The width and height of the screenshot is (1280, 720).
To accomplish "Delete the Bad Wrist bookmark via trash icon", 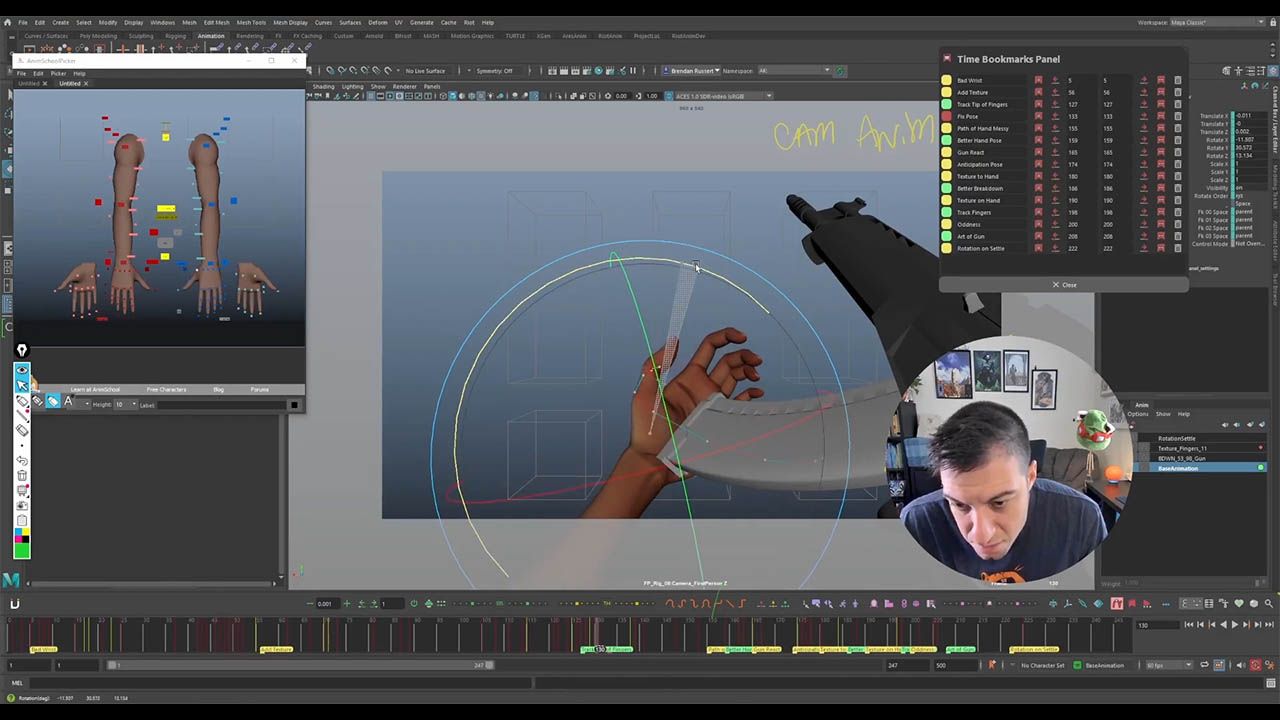I will (1177, 80).
